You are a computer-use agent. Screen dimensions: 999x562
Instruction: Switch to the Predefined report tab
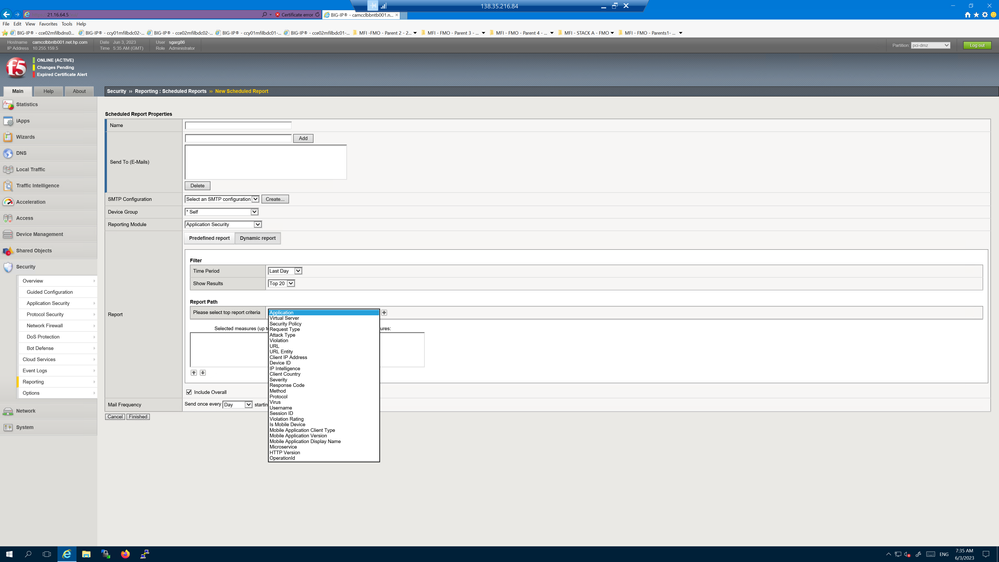point(209,238)
